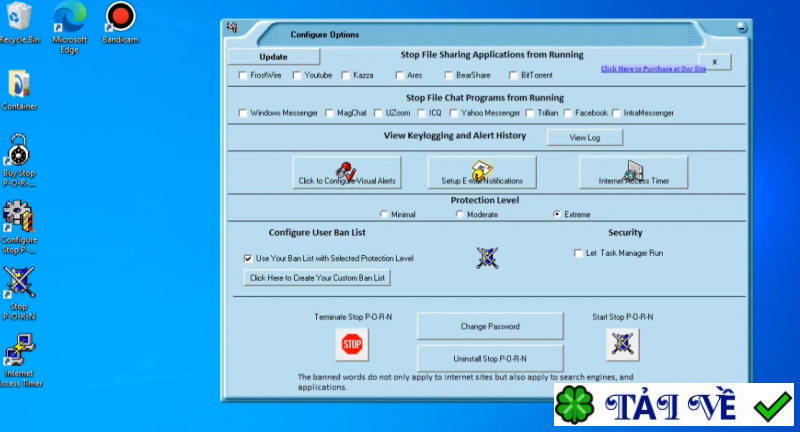Screen dimensions: 800x432
Task: Enable the Trillian checkbox
Action: point(530,113)
